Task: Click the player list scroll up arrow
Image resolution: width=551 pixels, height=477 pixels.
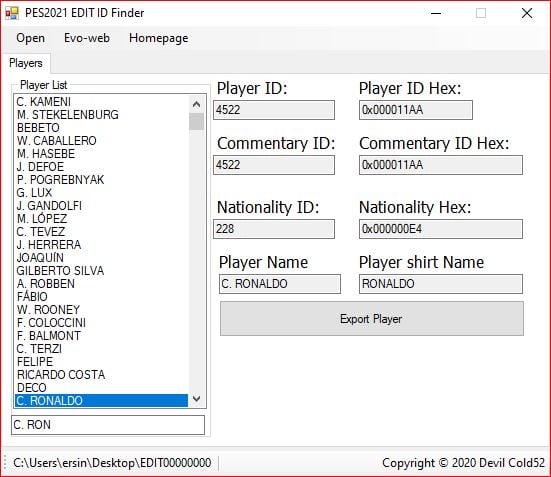Action: pos(196,104)
